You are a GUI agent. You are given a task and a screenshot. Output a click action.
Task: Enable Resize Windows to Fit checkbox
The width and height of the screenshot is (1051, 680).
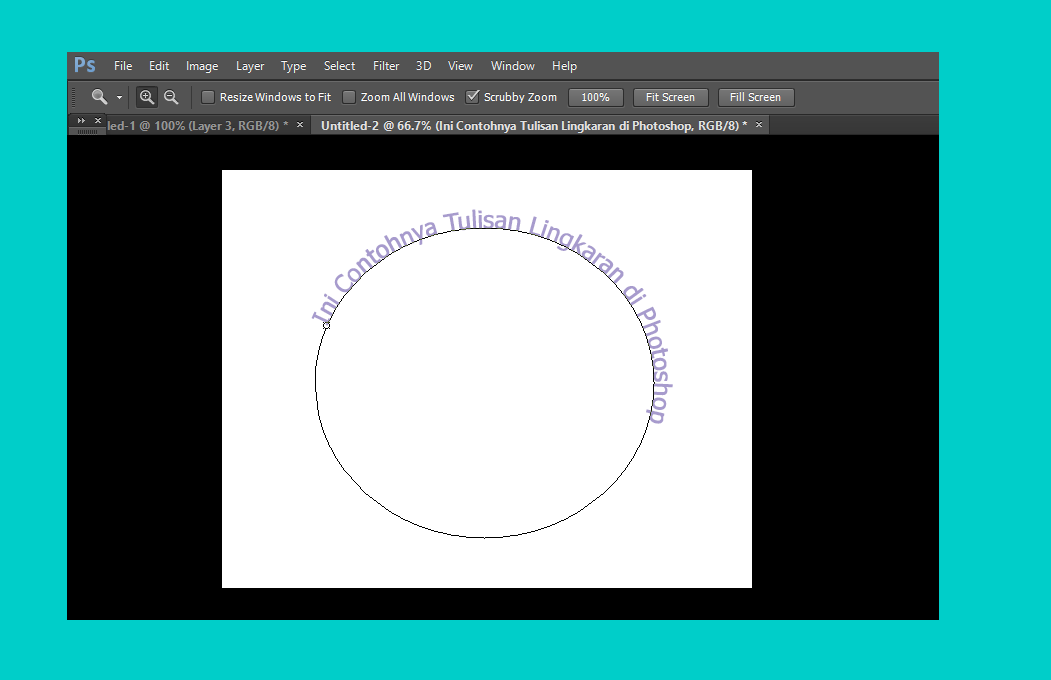pos(208,97)
